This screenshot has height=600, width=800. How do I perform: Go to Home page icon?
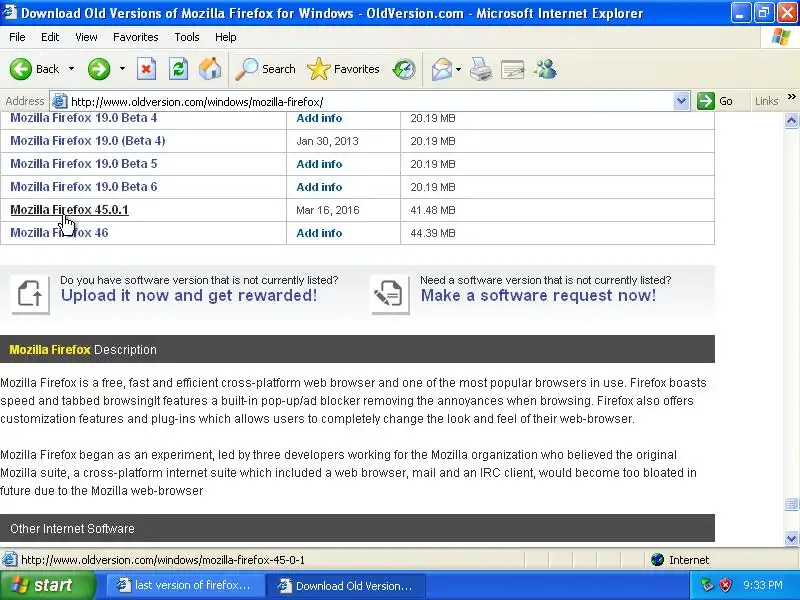[x=210, y=69]
